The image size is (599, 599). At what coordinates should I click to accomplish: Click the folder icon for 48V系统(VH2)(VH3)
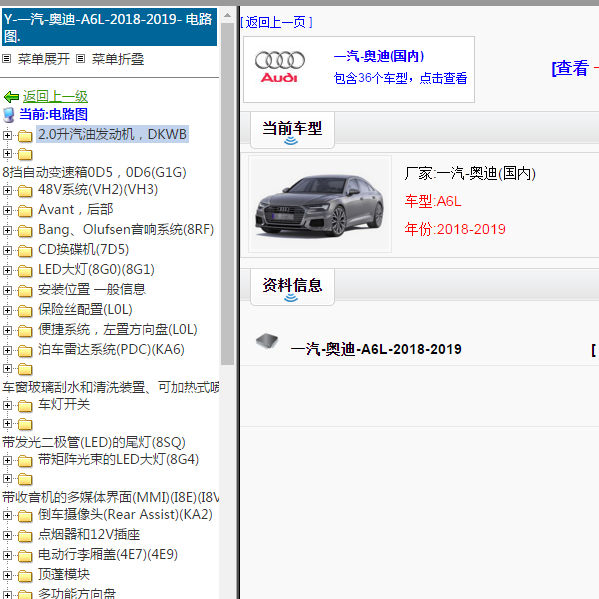pos(25,191)
